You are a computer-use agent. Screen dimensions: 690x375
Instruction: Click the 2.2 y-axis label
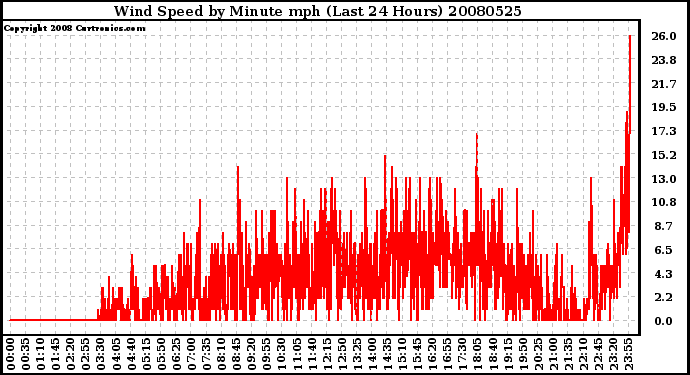tap(664, 298)
